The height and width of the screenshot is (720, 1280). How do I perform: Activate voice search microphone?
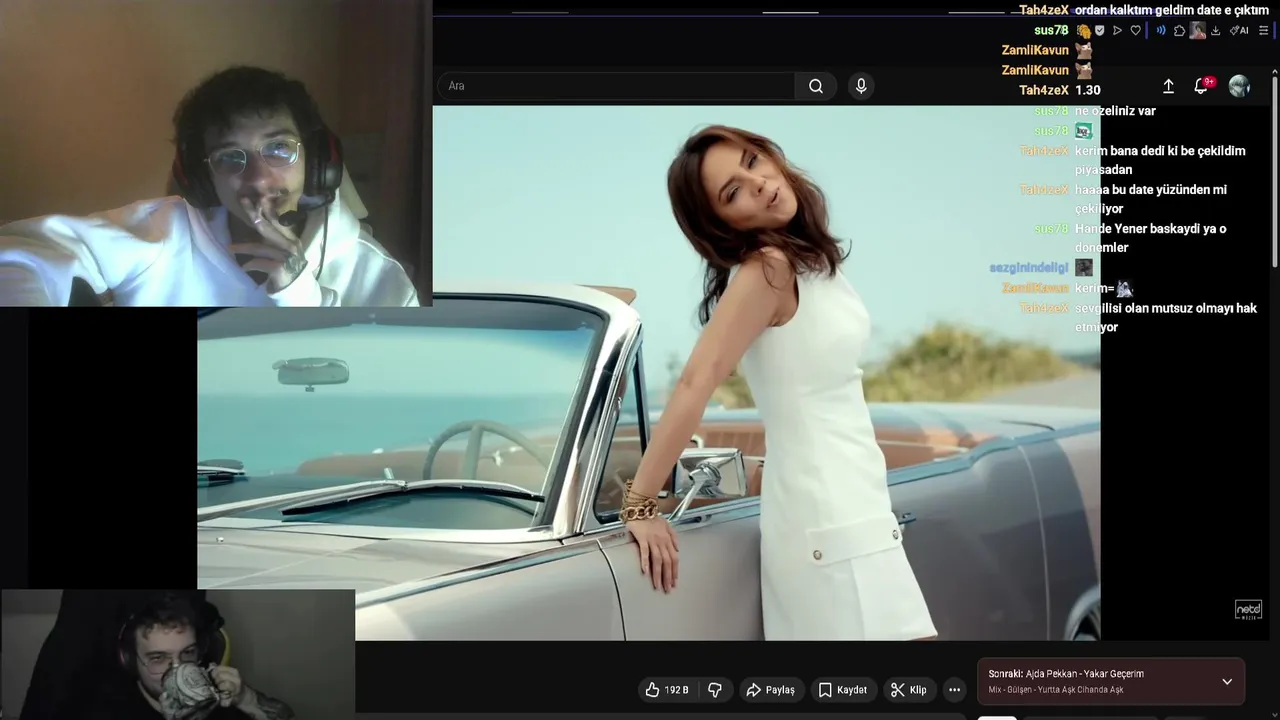pyautogui.click(x=861, y=86)
